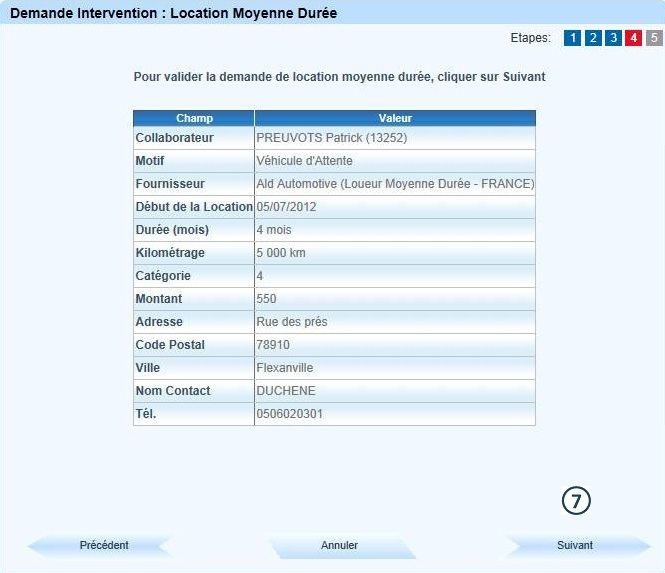The height and width of the screenshot is (573, 665).
Task: Click the Précédent button
Action: click(x=104, y=545)
